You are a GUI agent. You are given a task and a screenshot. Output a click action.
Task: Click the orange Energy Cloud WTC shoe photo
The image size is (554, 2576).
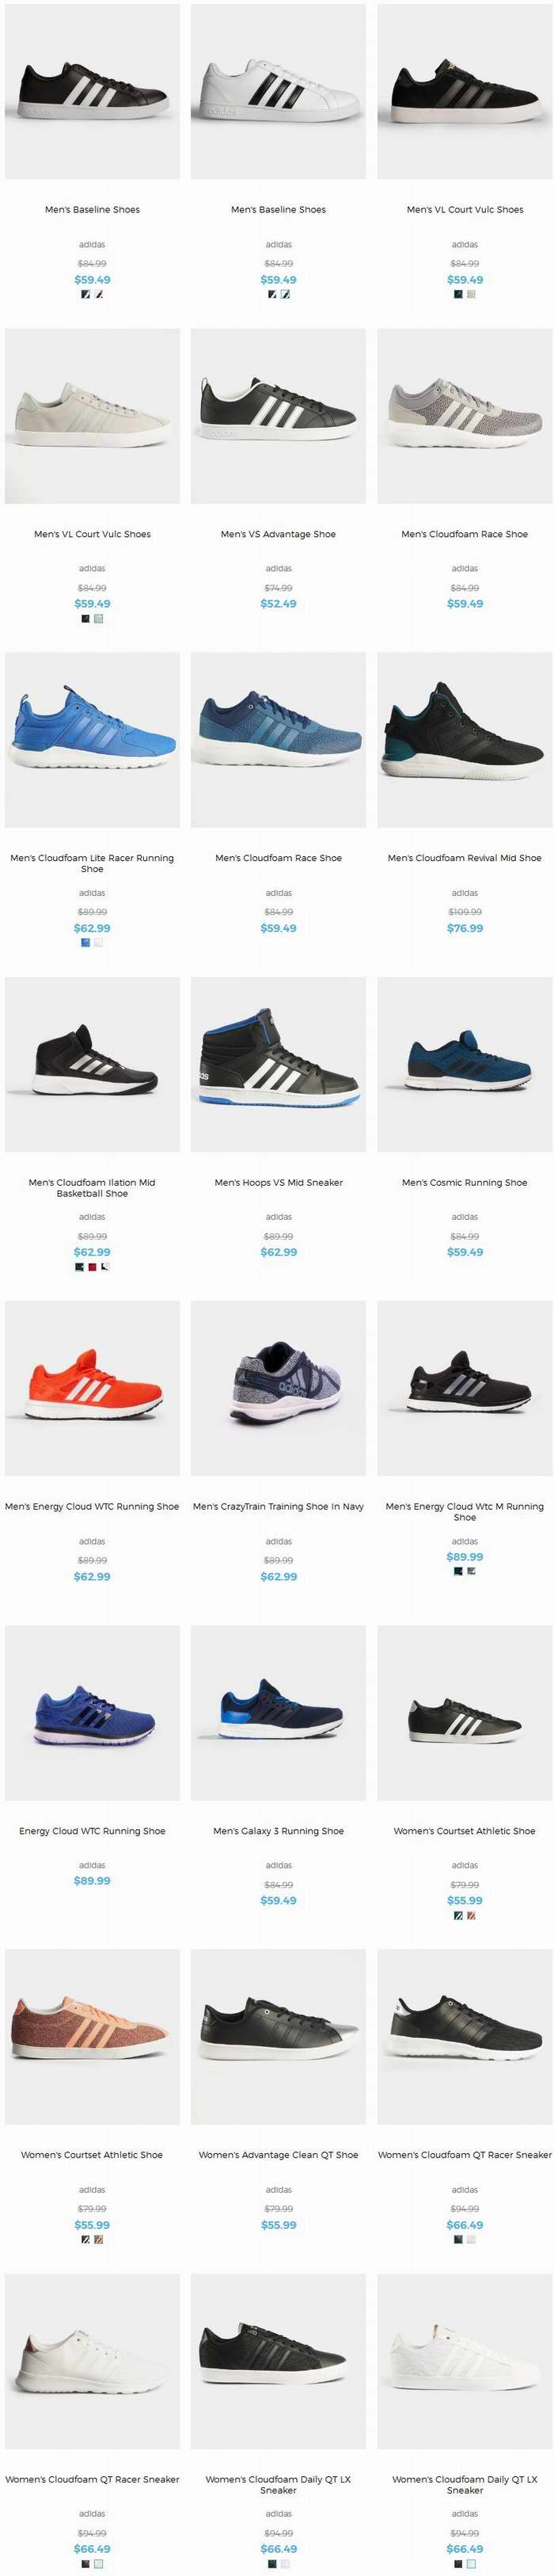(92, 1388)
